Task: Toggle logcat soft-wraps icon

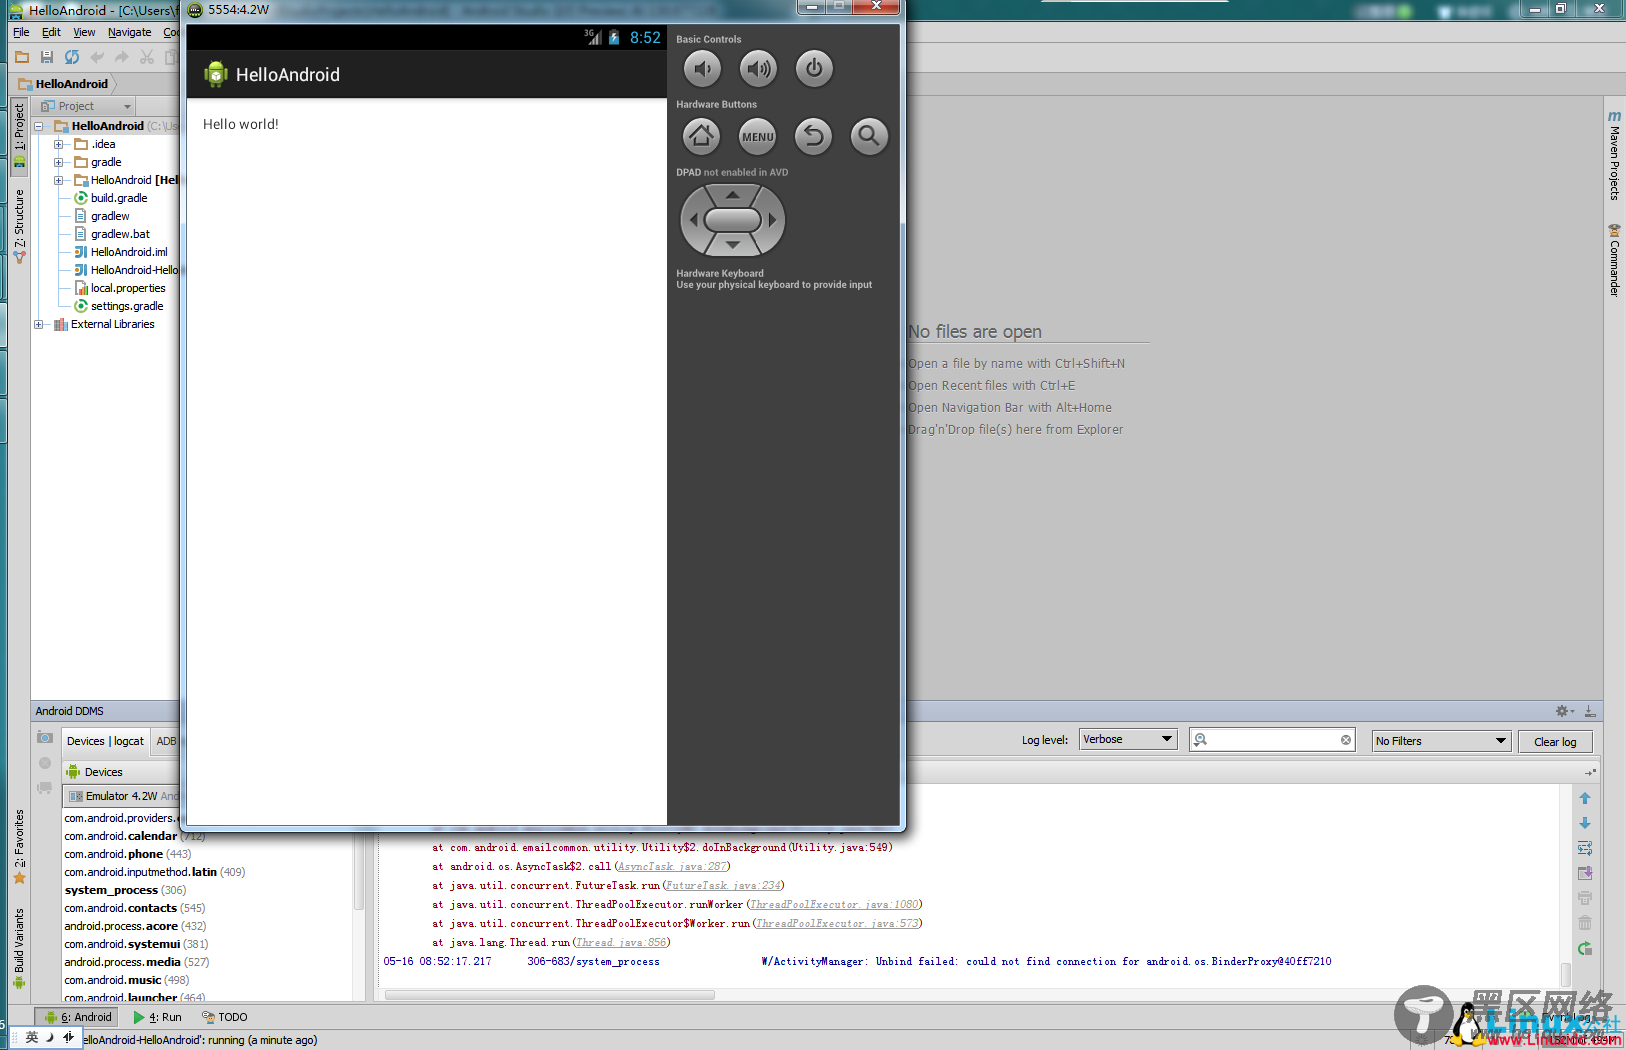Action: [x=1585, y=848]
